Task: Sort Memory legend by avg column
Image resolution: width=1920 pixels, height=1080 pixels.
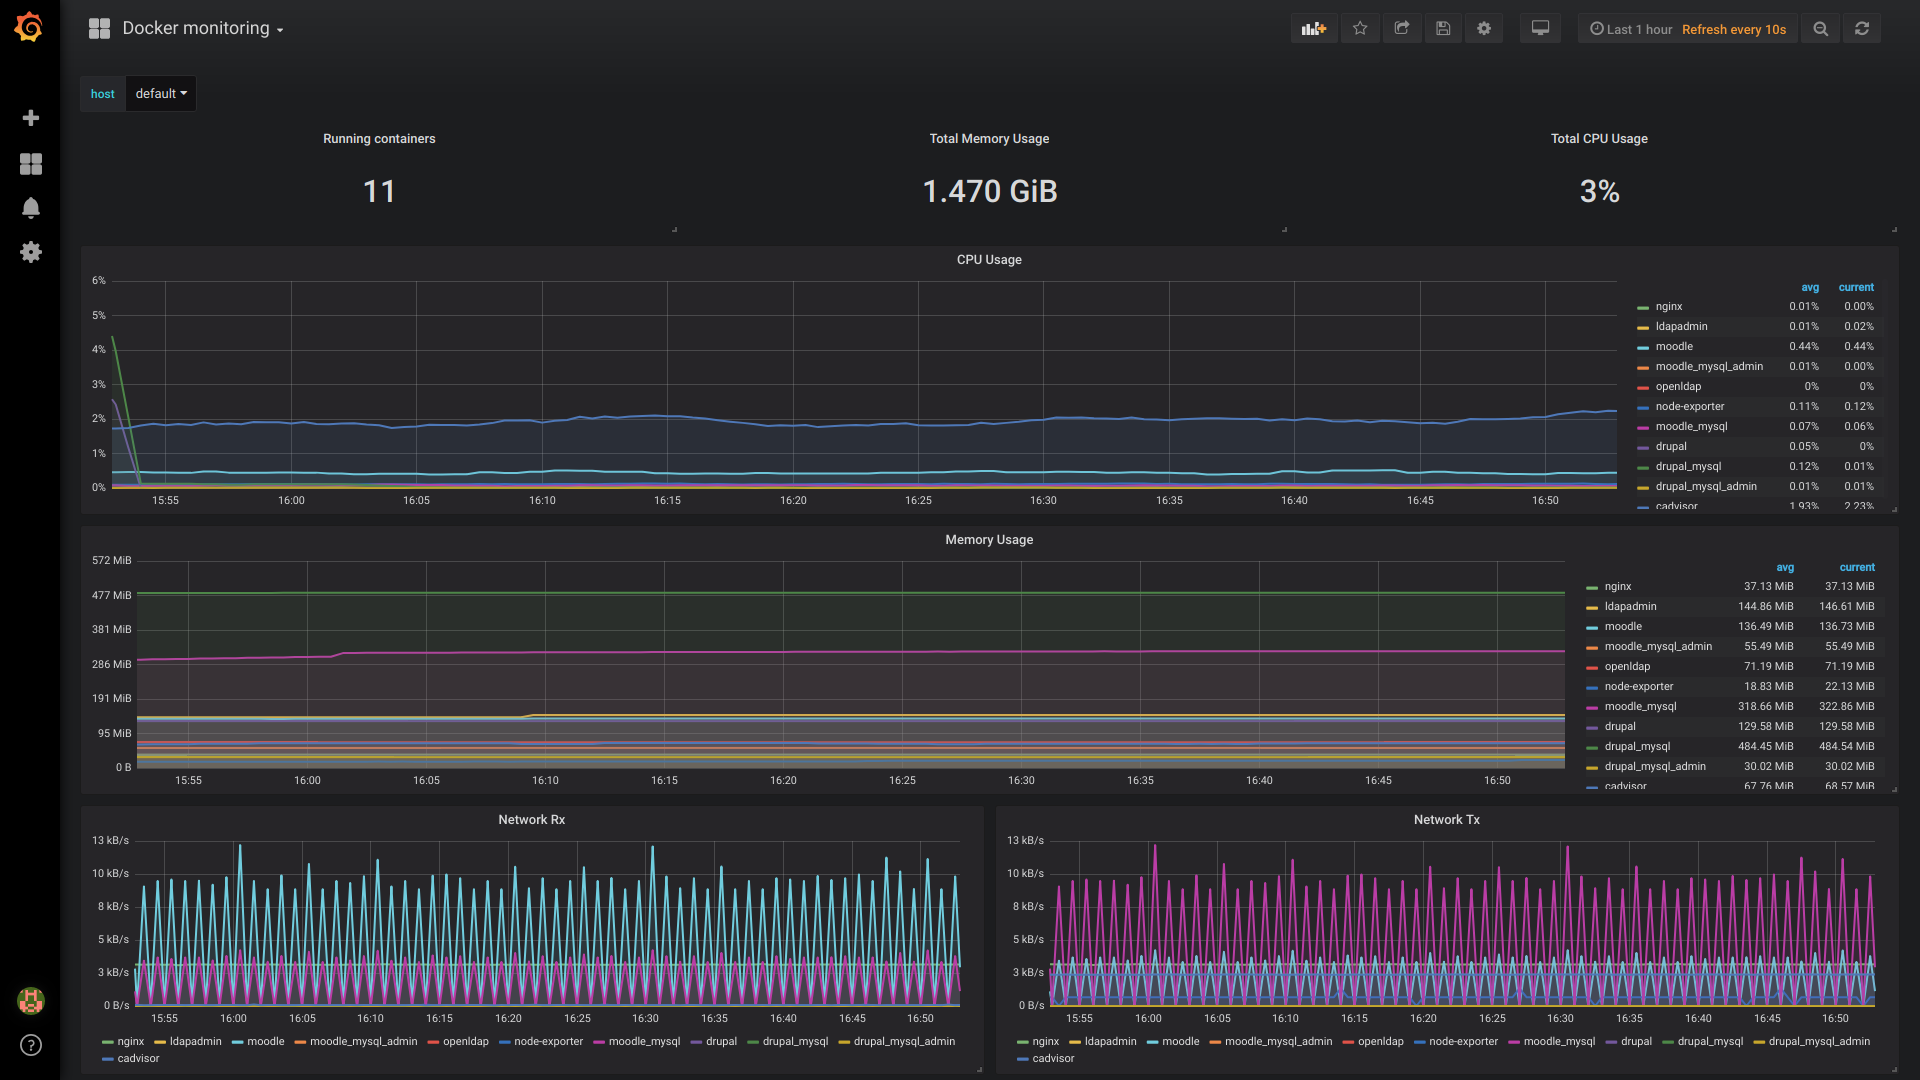Action: pos(1785,568)
